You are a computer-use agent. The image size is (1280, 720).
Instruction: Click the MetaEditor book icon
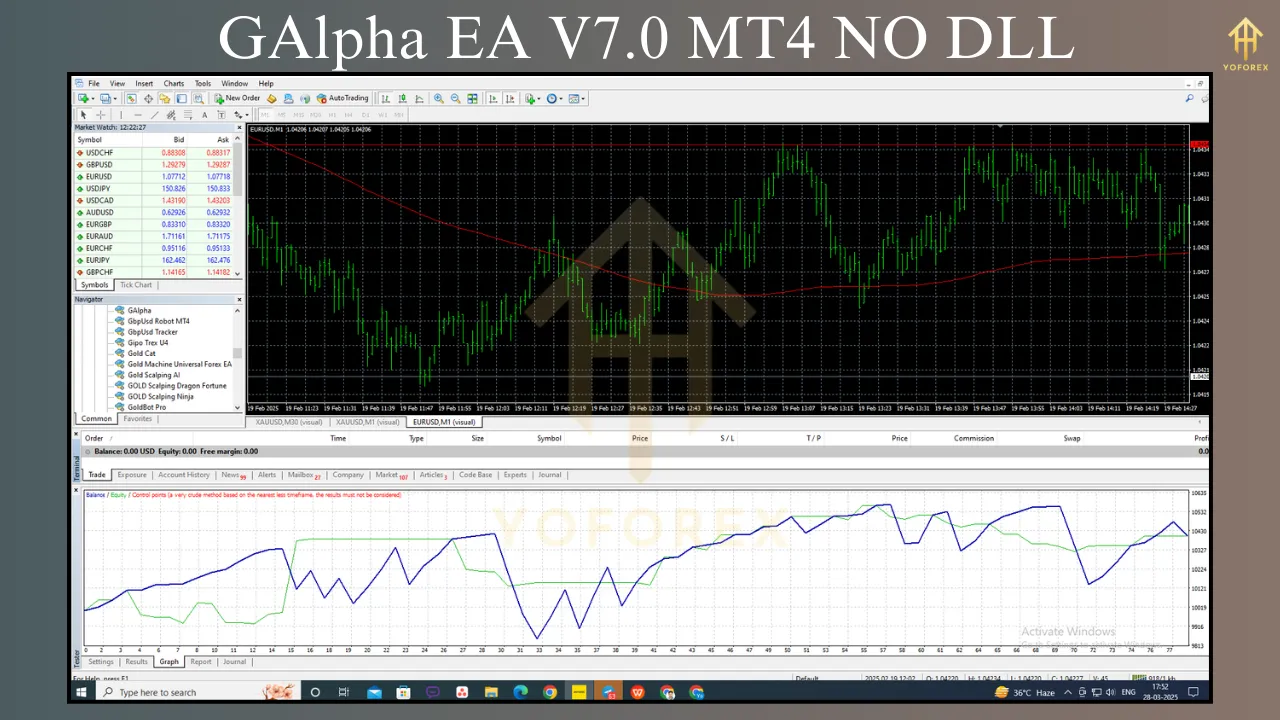click(x=272, y=98)
